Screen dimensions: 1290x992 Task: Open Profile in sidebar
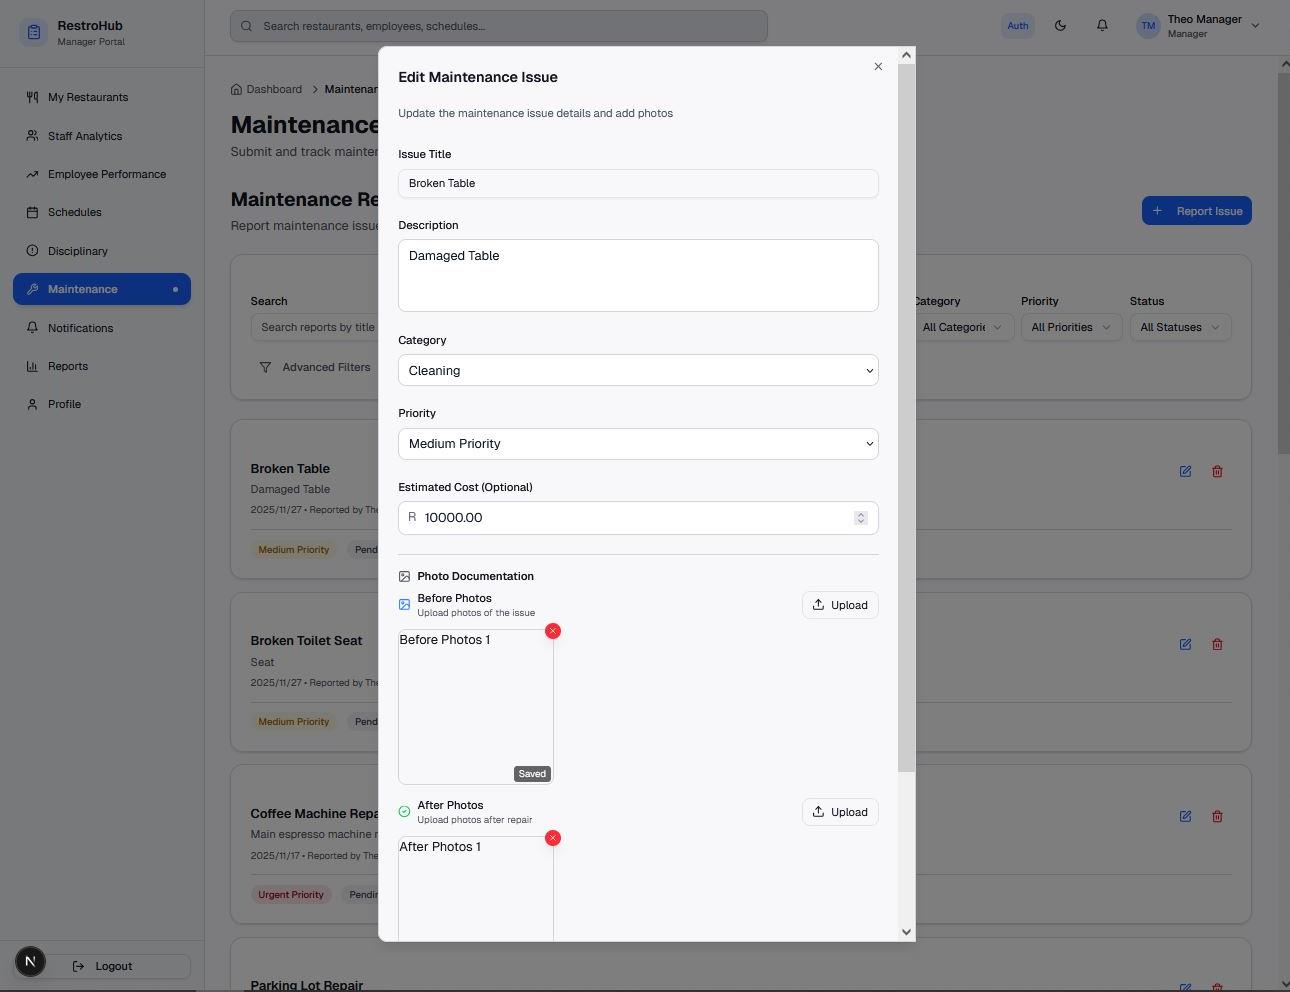(102, 404)
